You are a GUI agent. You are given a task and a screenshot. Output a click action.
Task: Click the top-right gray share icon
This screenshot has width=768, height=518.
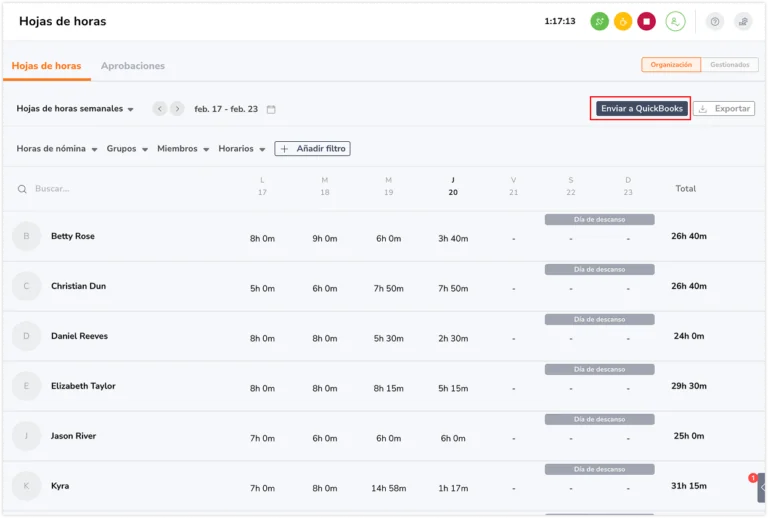coord(743,22)
